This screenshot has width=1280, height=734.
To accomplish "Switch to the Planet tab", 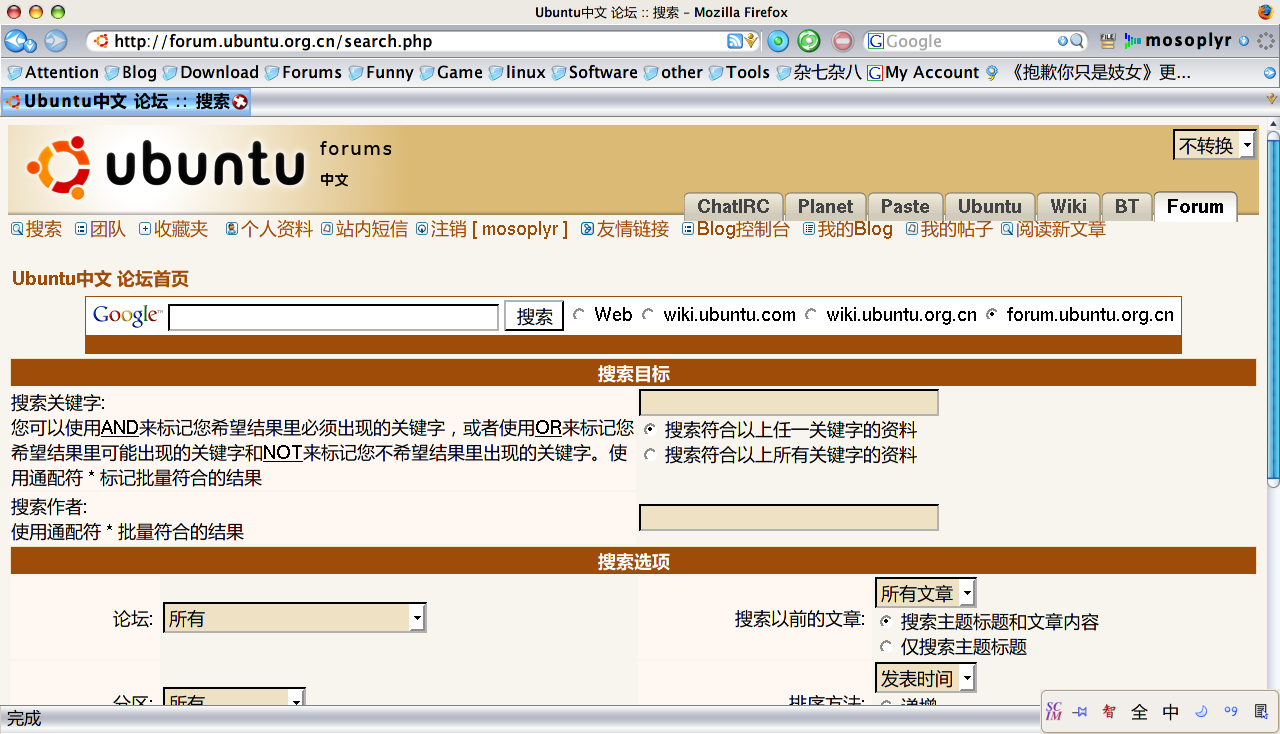I will pos(825,207).
